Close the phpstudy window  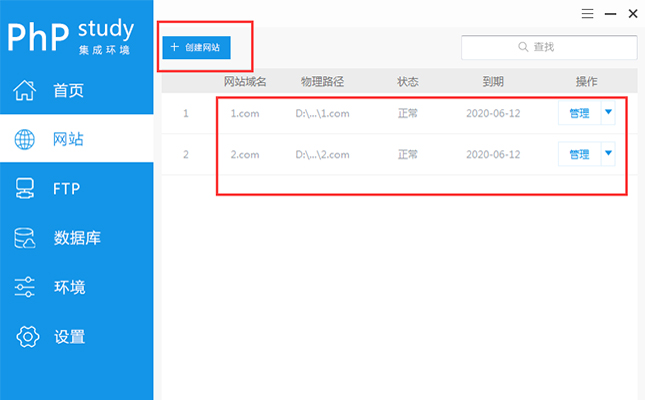tap(633, 14)
